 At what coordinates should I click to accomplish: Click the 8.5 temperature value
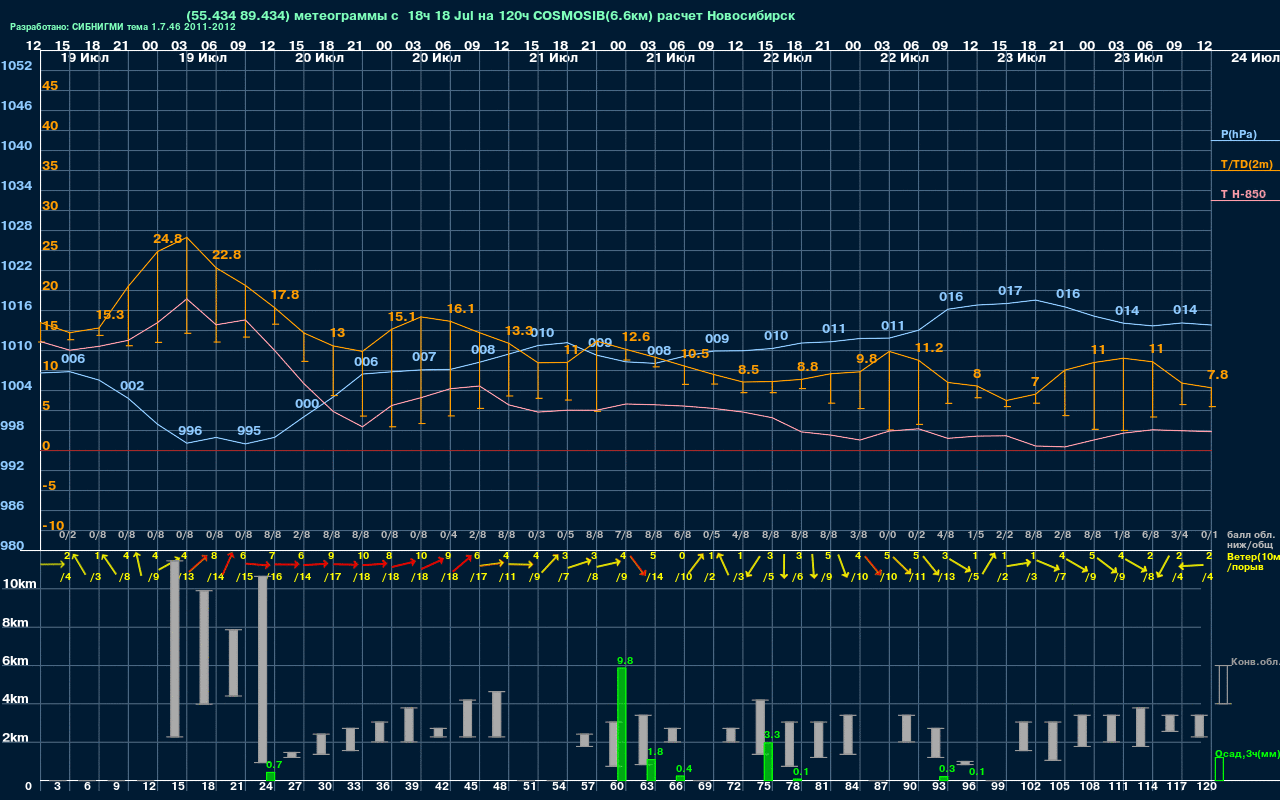point(748,370)
